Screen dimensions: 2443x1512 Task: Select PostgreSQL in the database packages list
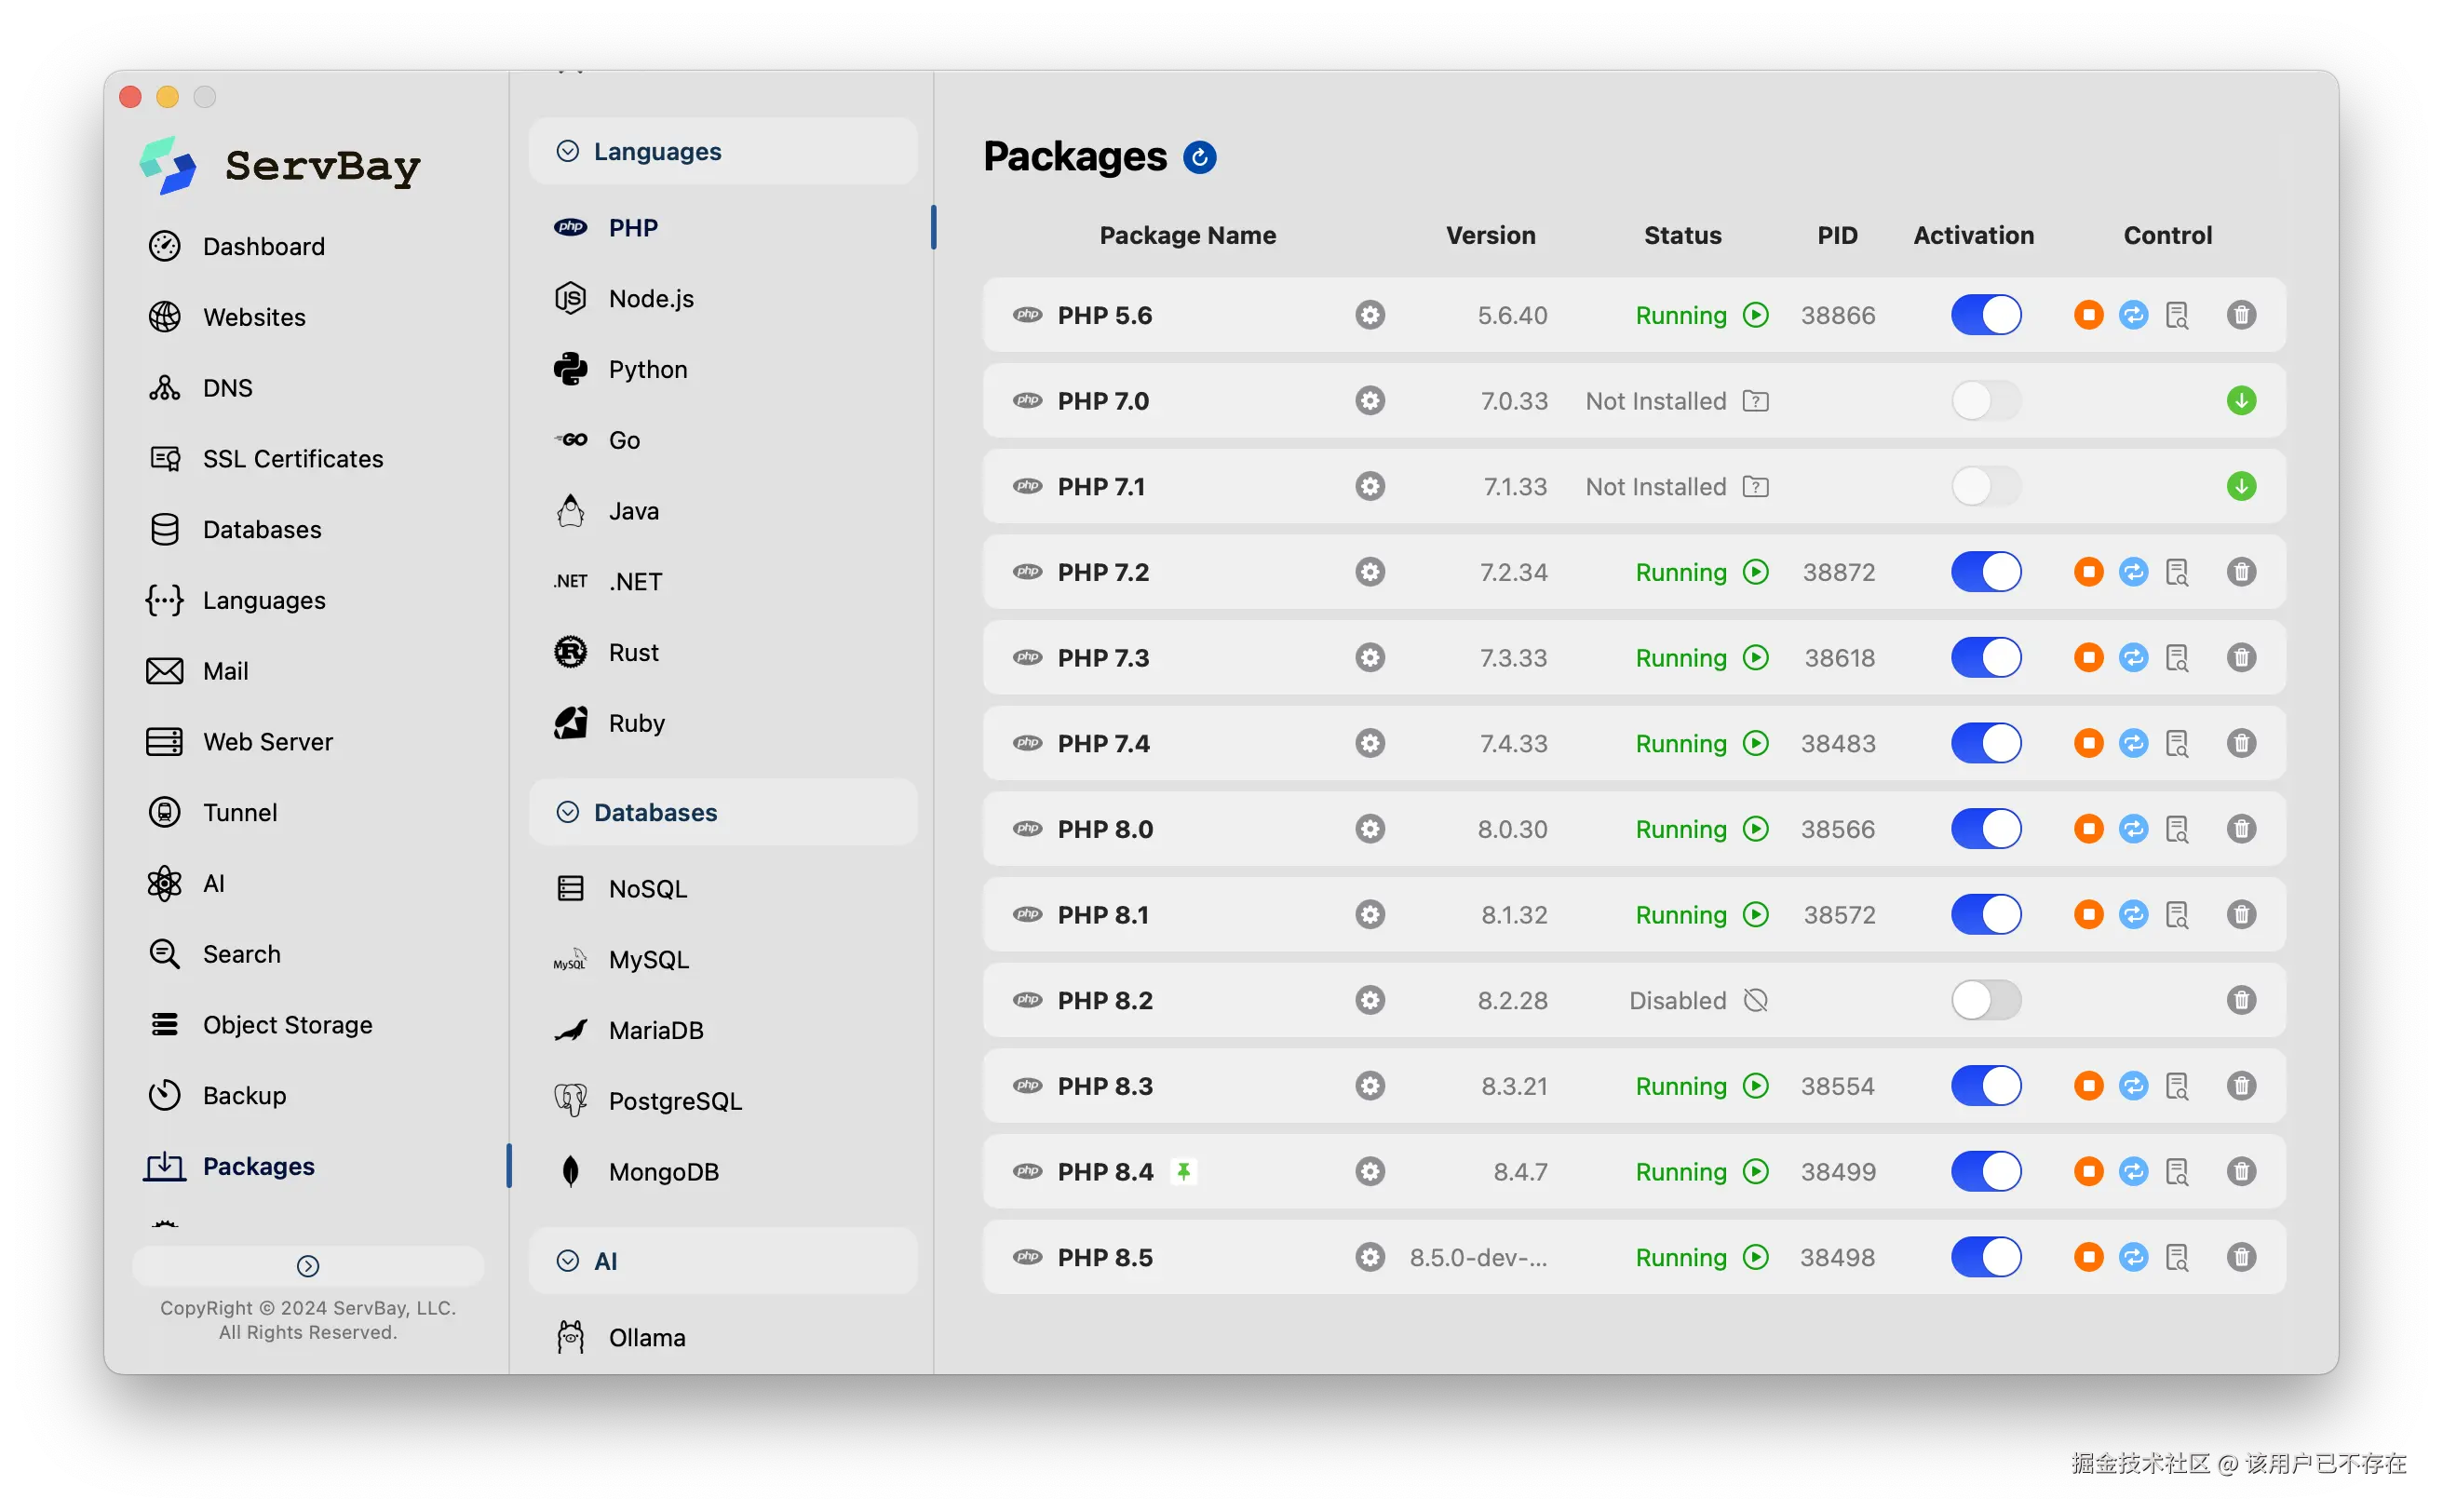click(675, 1101)
